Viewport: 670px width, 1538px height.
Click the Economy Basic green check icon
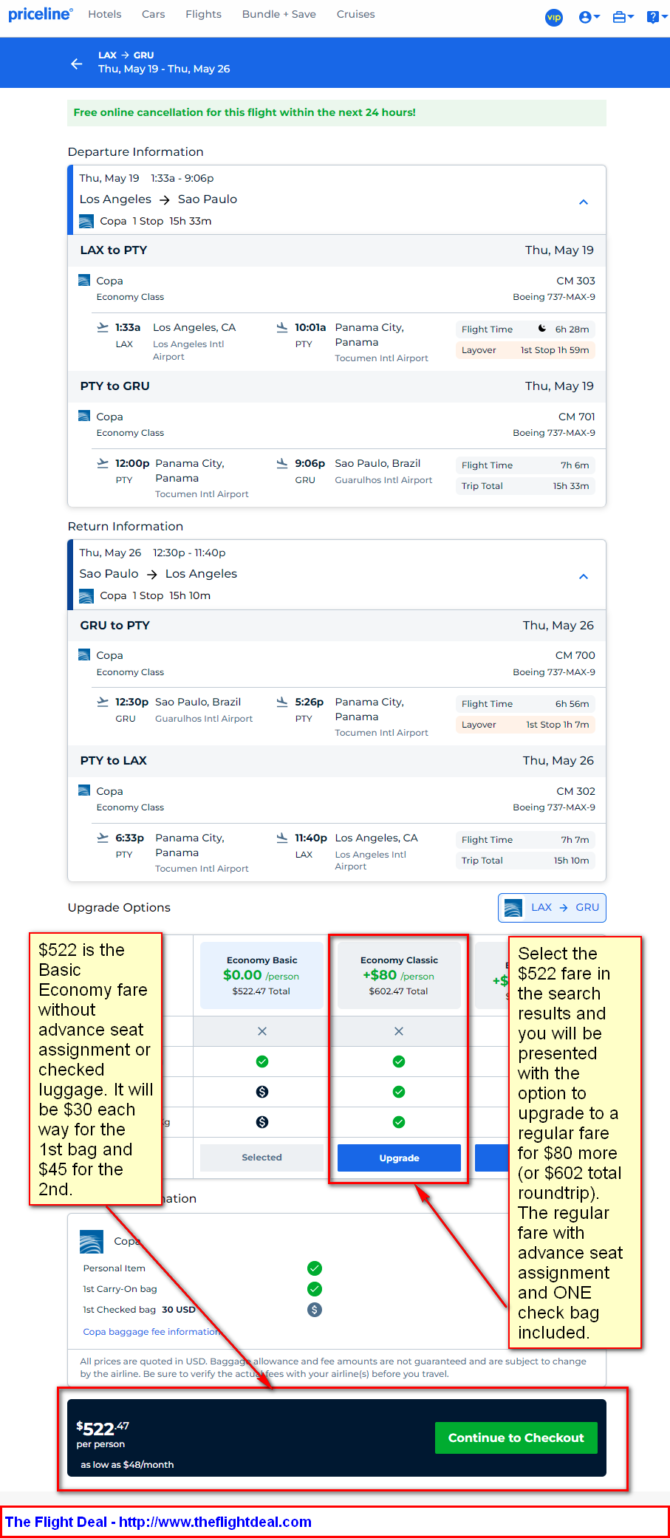click(262, 1061)
